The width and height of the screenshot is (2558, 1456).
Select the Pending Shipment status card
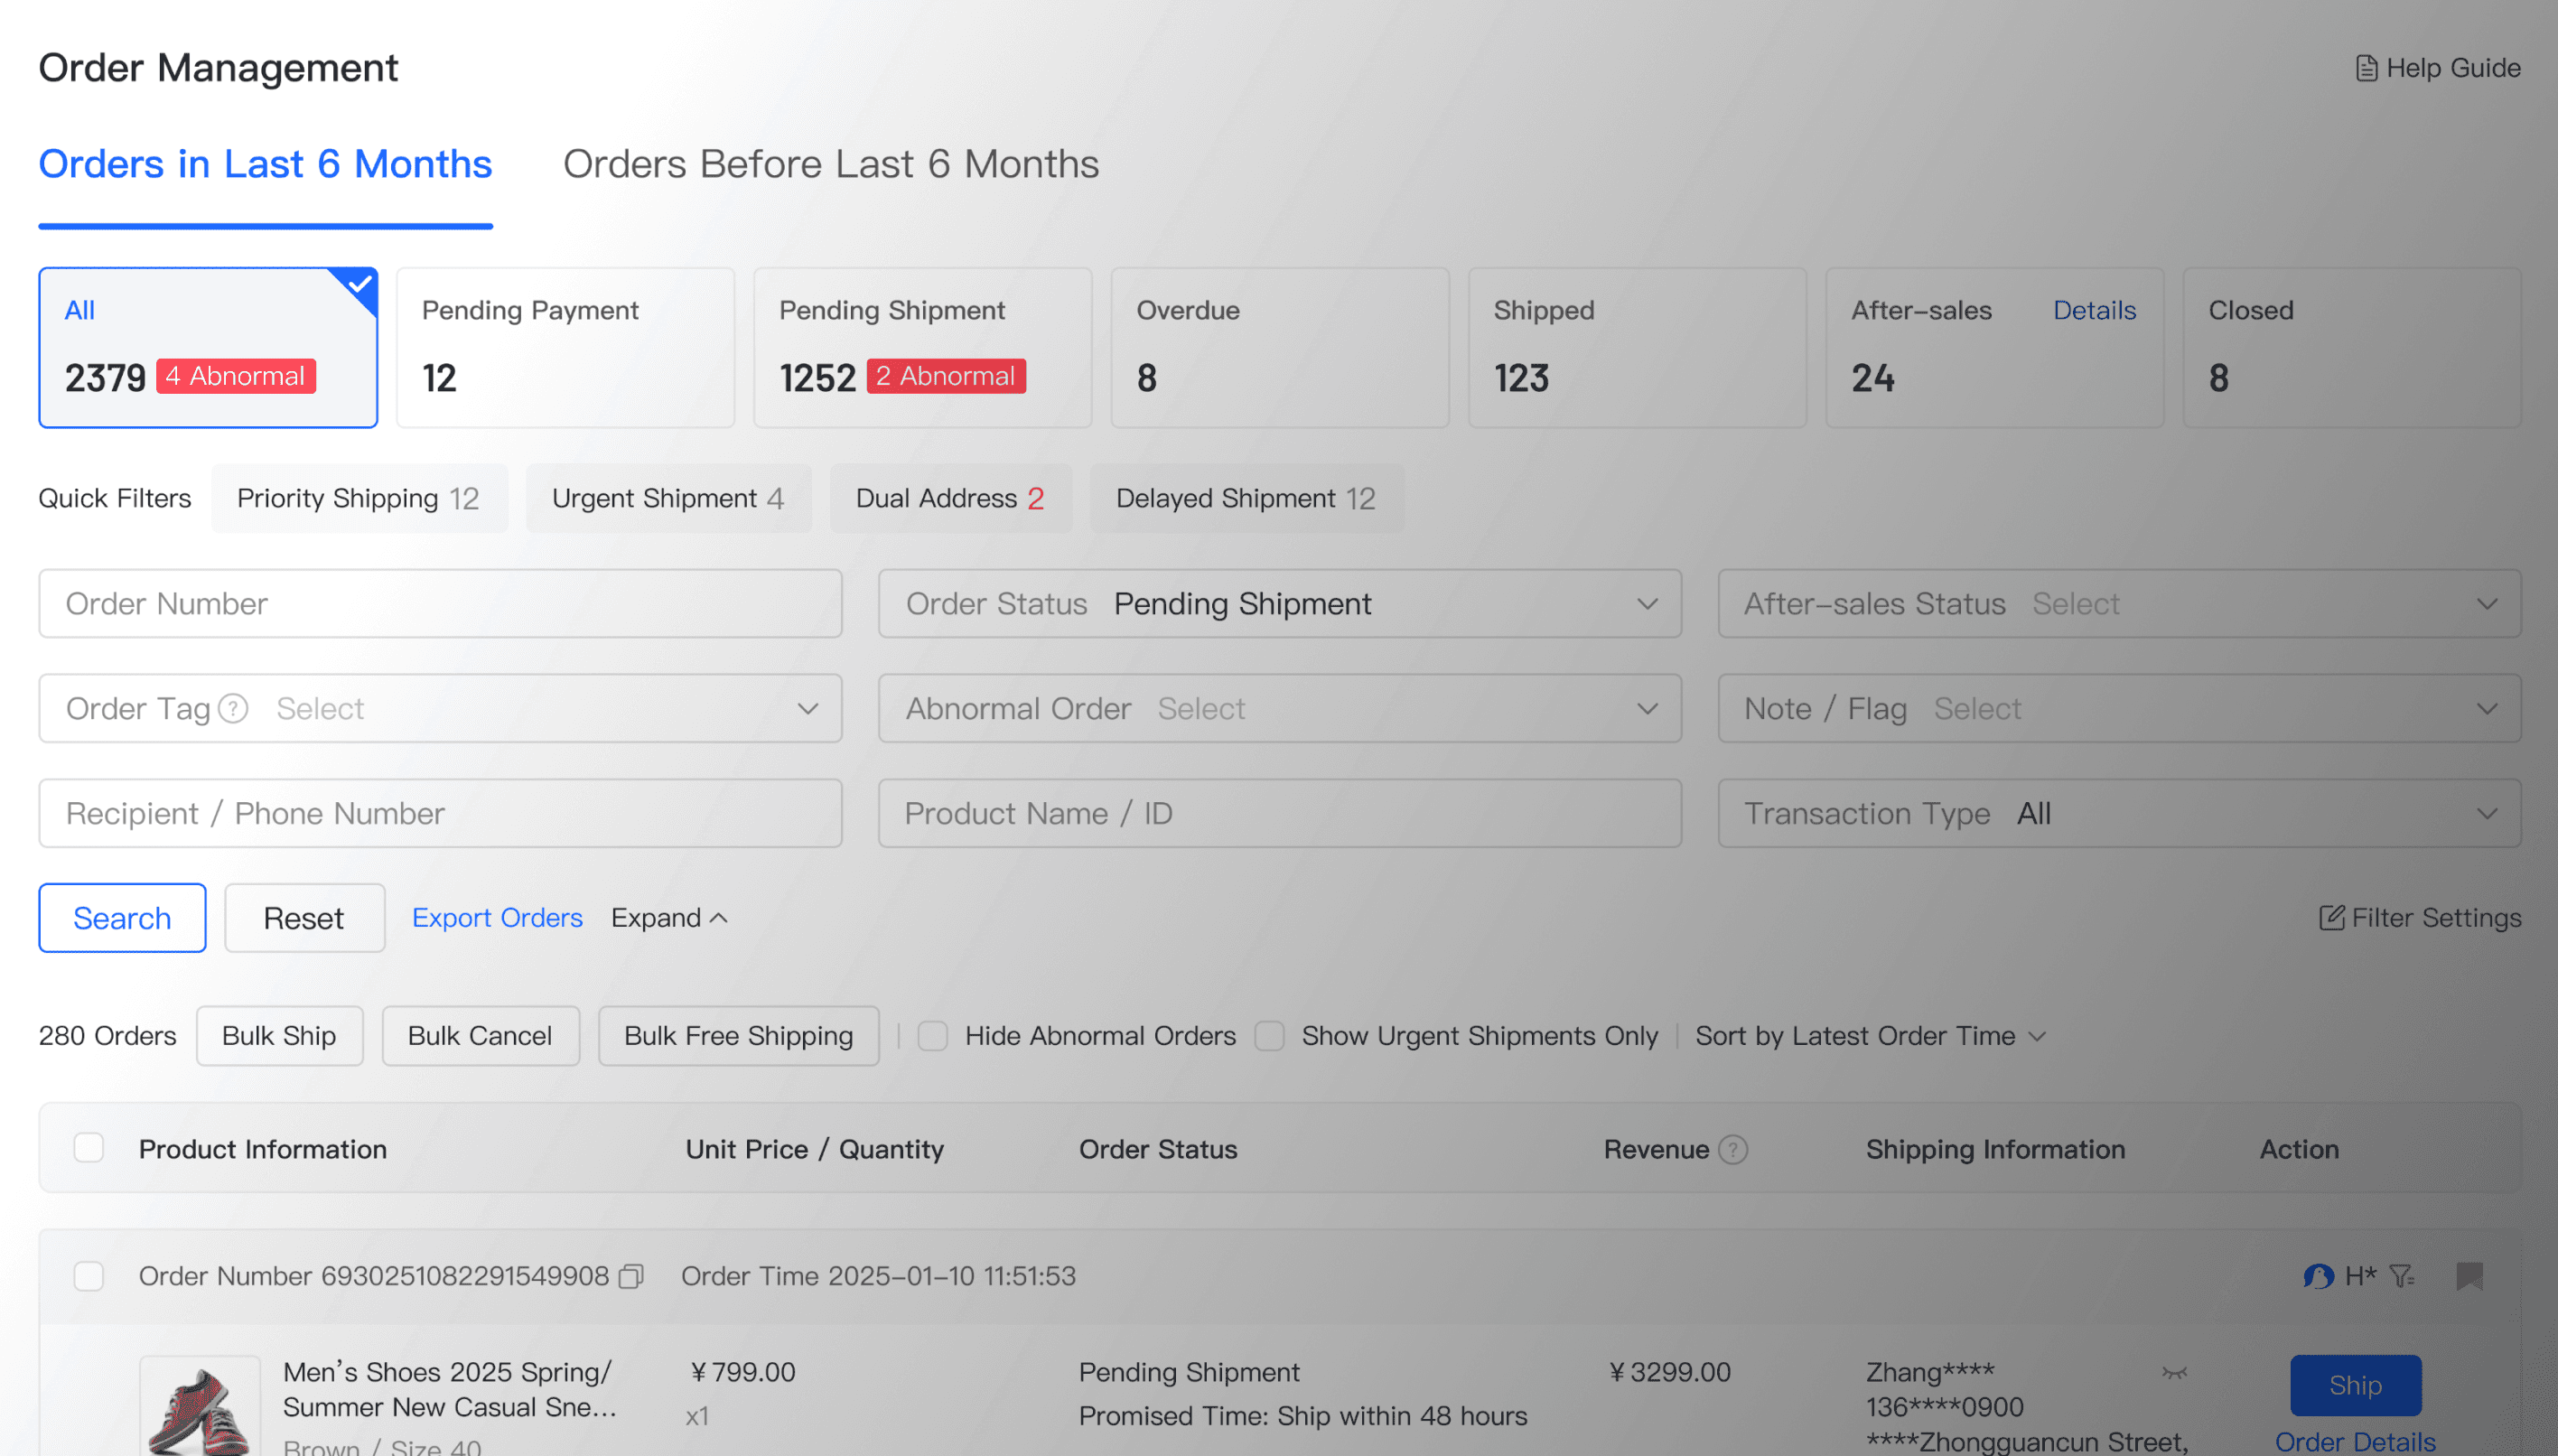click(921, 347)
